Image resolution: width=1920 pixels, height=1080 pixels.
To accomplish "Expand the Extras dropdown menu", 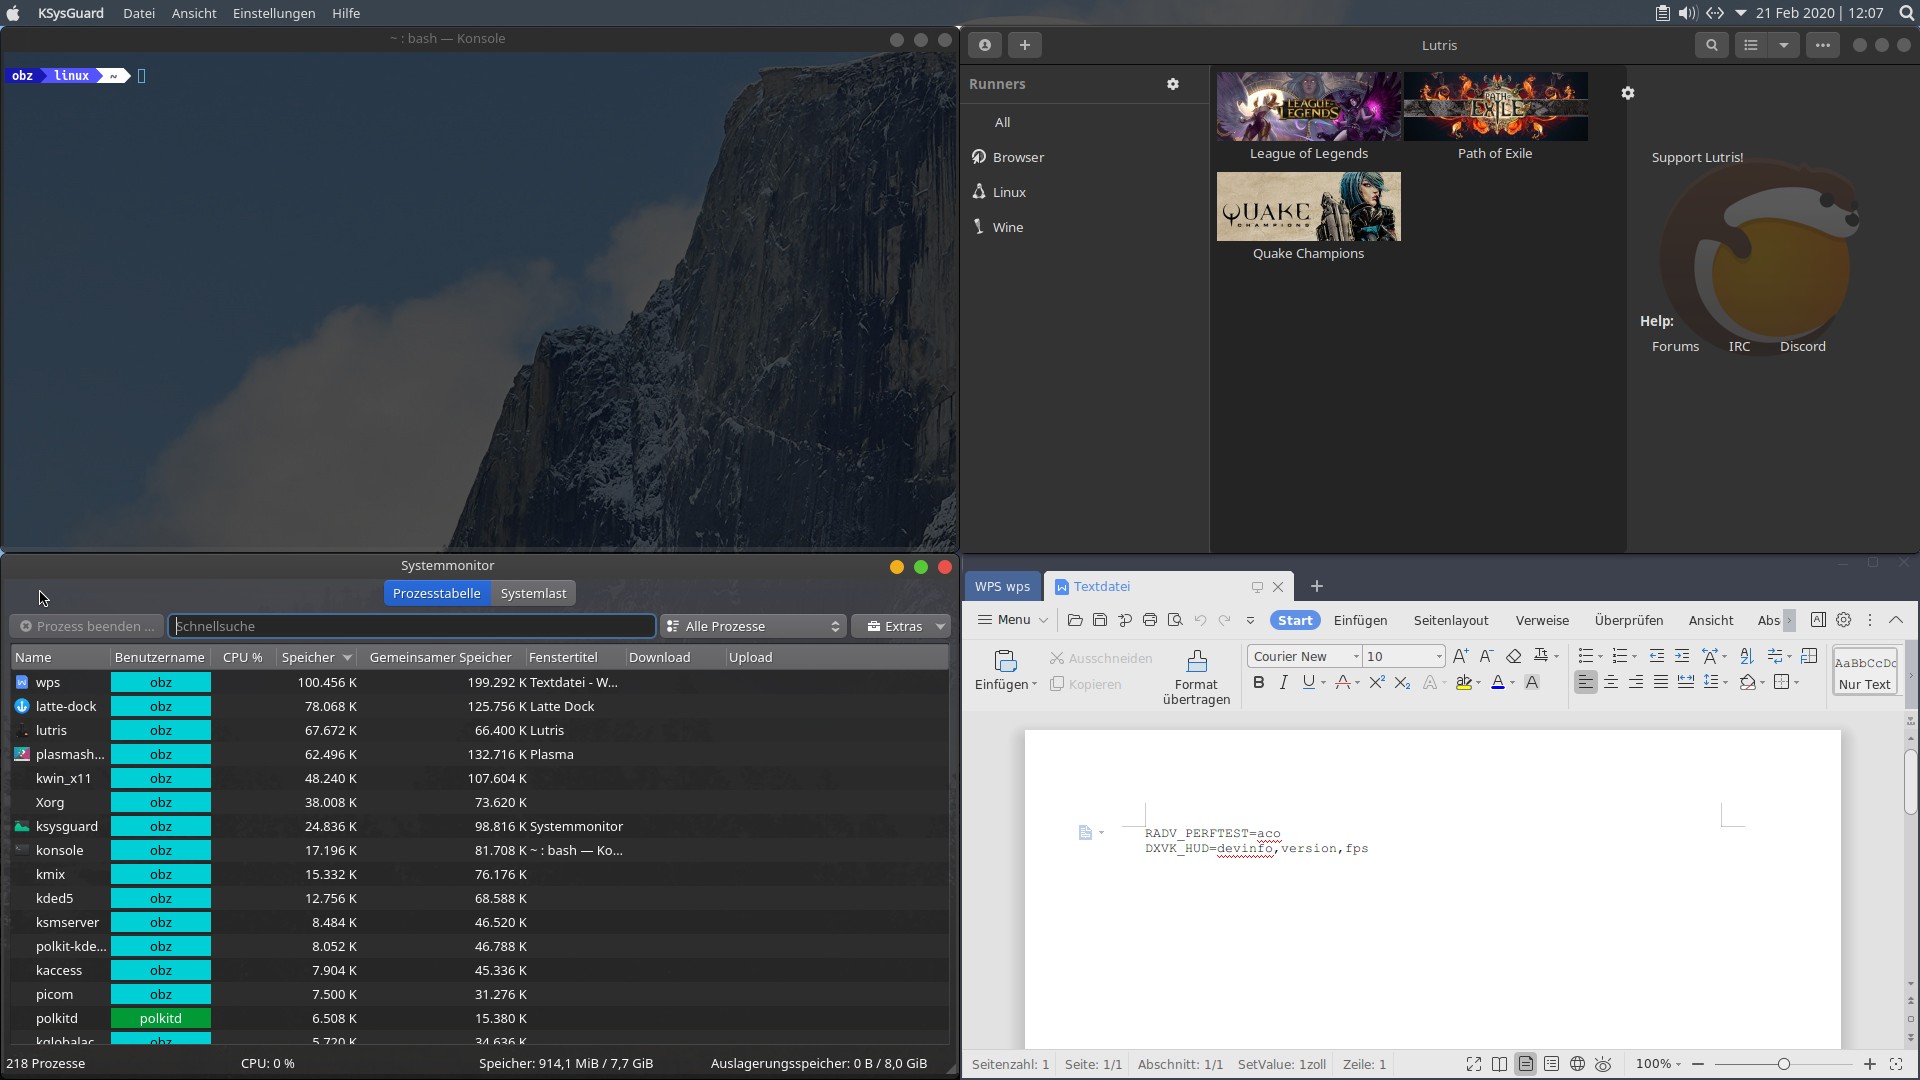I will pos(901,627).
